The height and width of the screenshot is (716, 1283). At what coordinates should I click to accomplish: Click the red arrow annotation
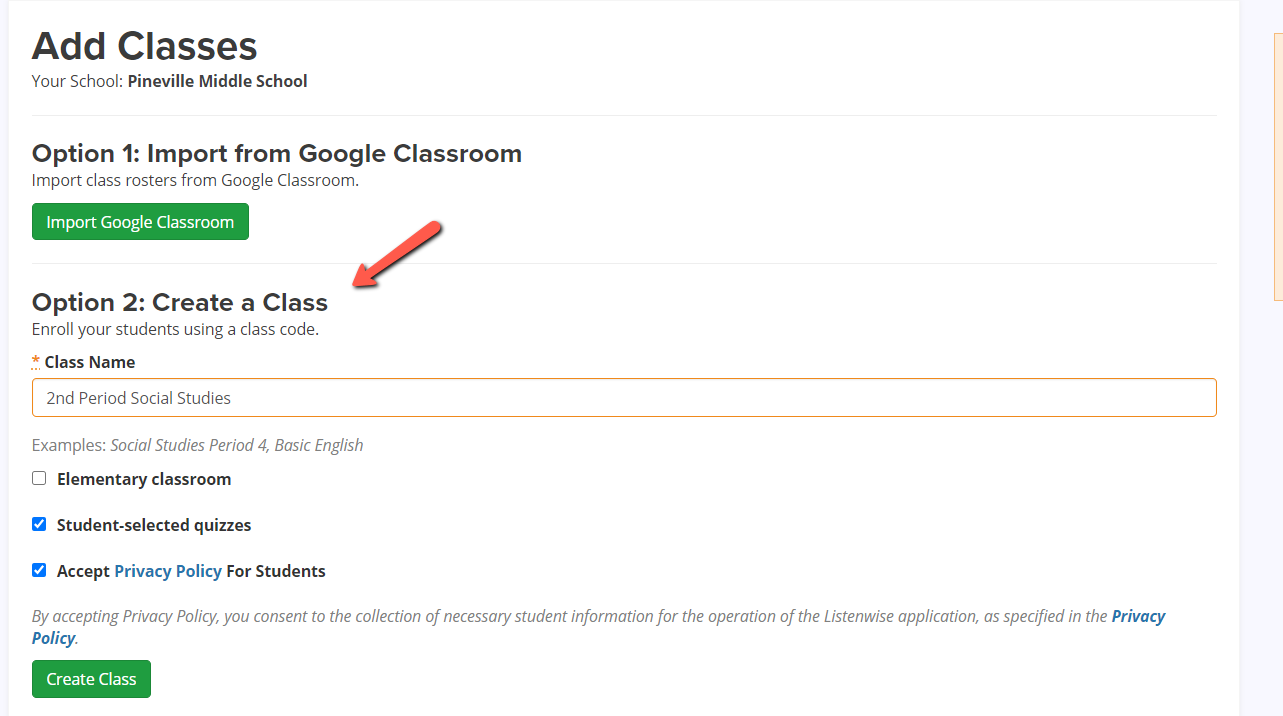397,254
